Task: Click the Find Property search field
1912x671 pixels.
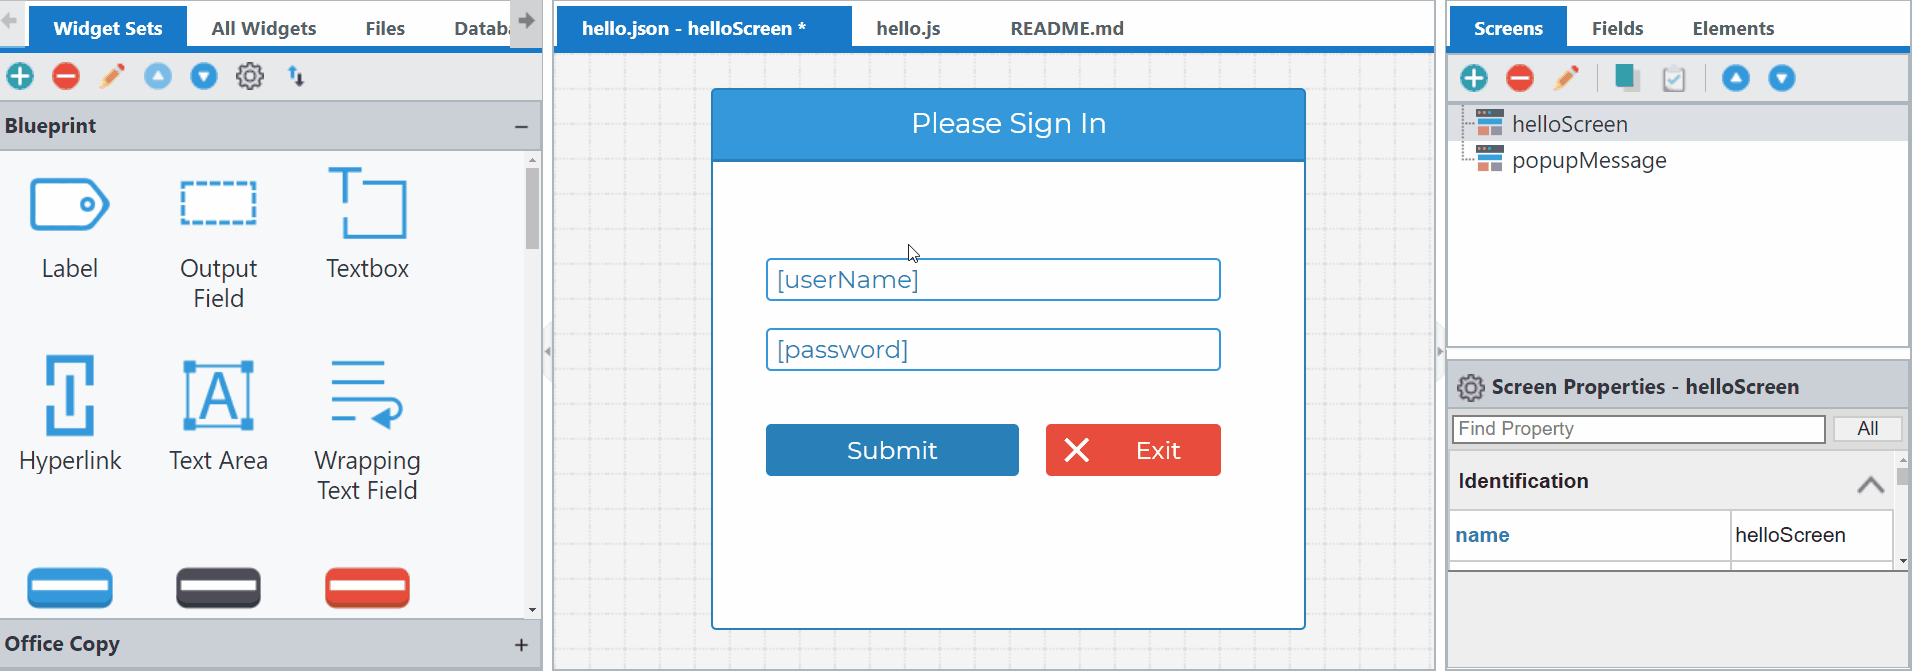Action: [x=1638, y=429]
